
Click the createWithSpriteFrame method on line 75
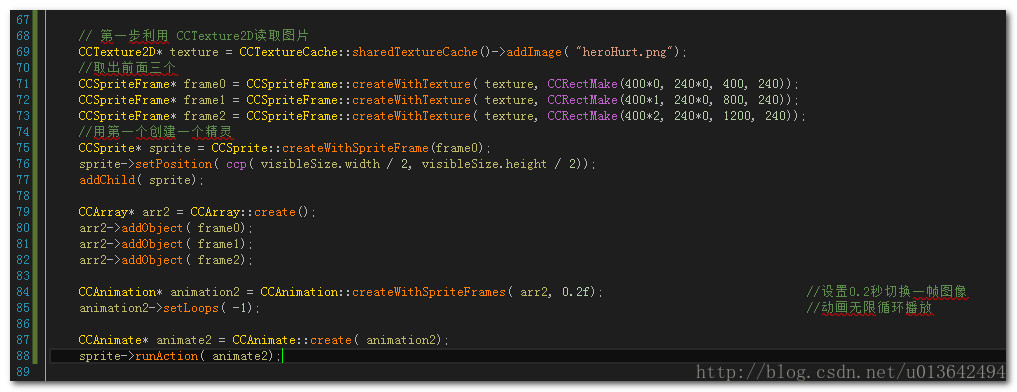coord(355,148)
